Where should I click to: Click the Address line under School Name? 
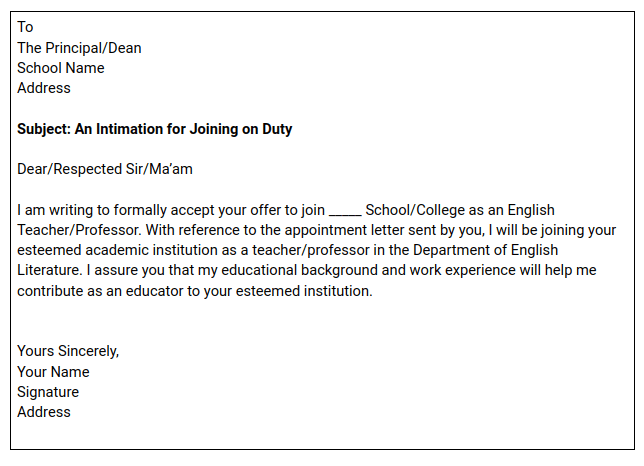(44, 88)
